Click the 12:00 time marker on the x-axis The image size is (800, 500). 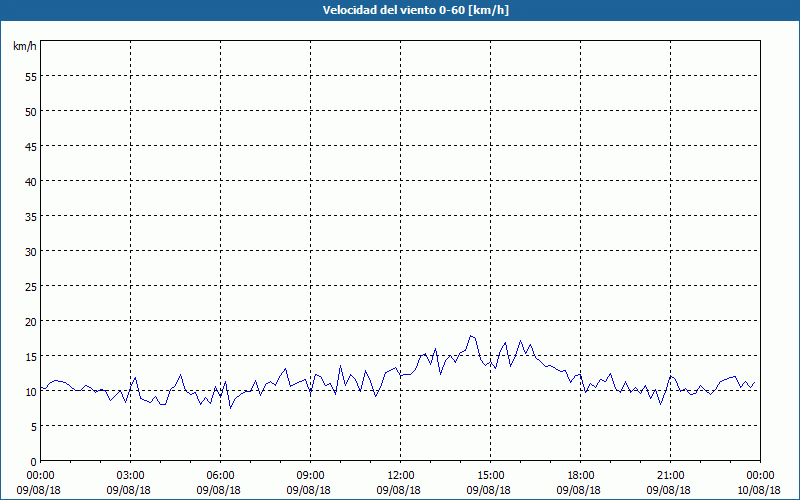click(400, 475)
